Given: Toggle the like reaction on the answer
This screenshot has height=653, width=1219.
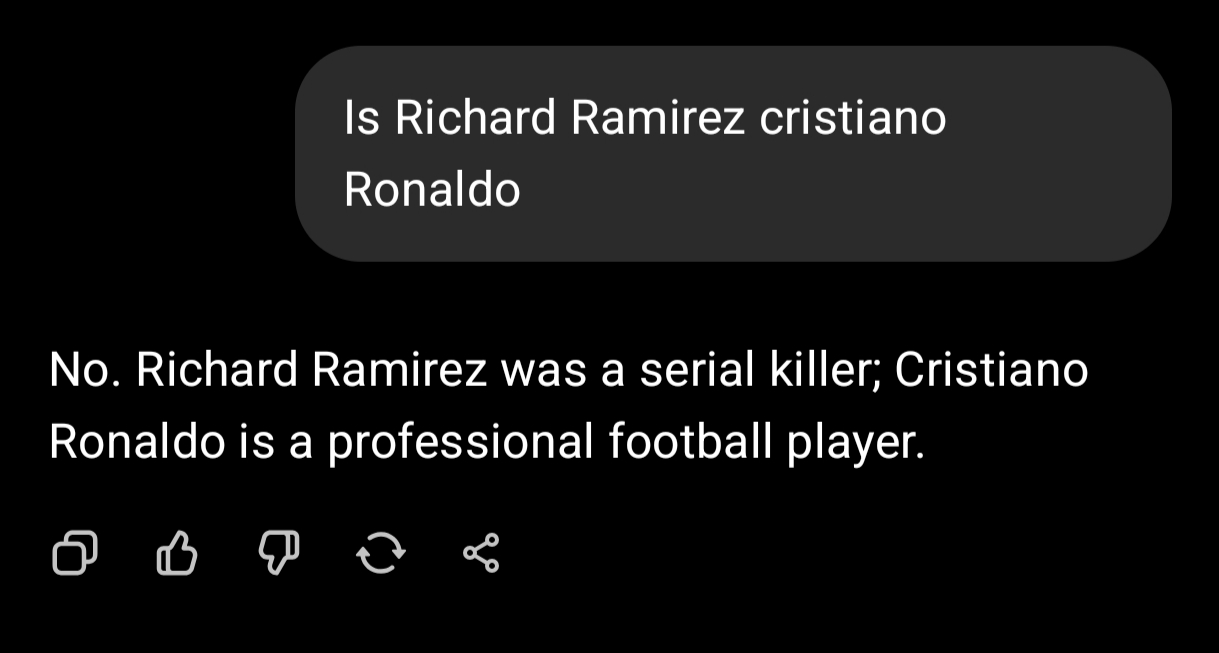Looking at the screenshot, I should pyautogui.click(x=178, y=551).
